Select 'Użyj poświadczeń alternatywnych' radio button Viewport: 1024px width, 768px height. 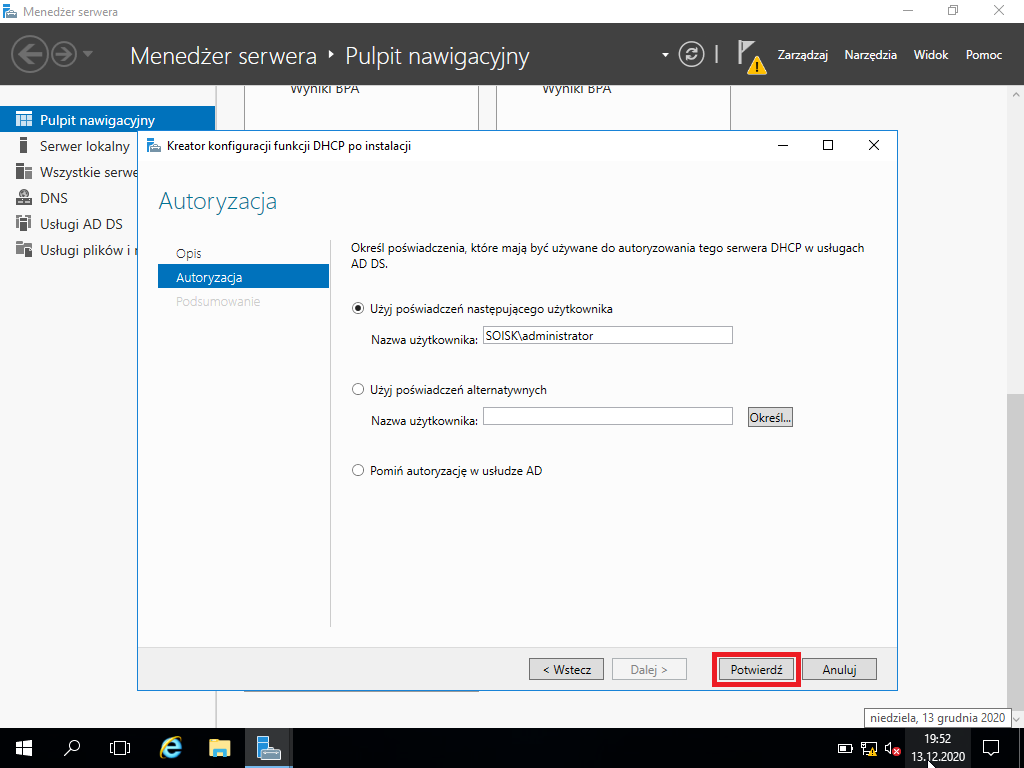[358, 389]
